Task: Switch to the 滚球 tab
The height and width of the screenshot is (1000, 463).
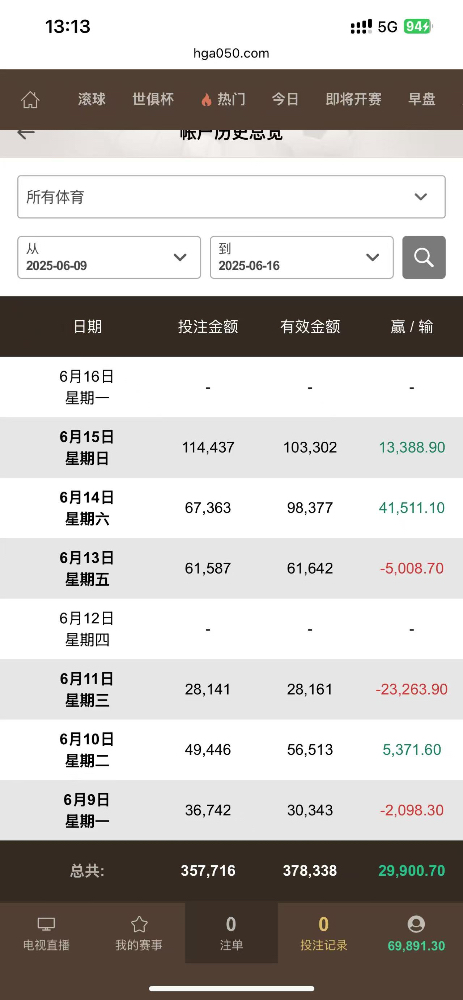Action: [x=92, y=99]
